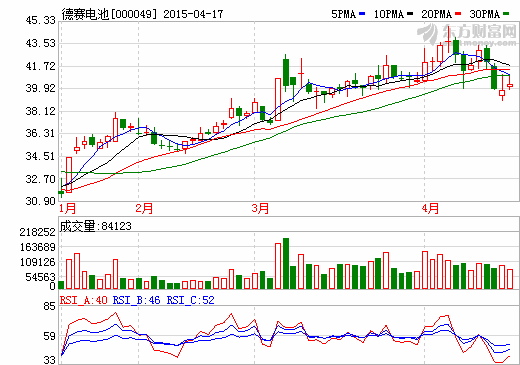520x365 pixels.
Task: Click the 1月 month label
Action: point(67,208)
